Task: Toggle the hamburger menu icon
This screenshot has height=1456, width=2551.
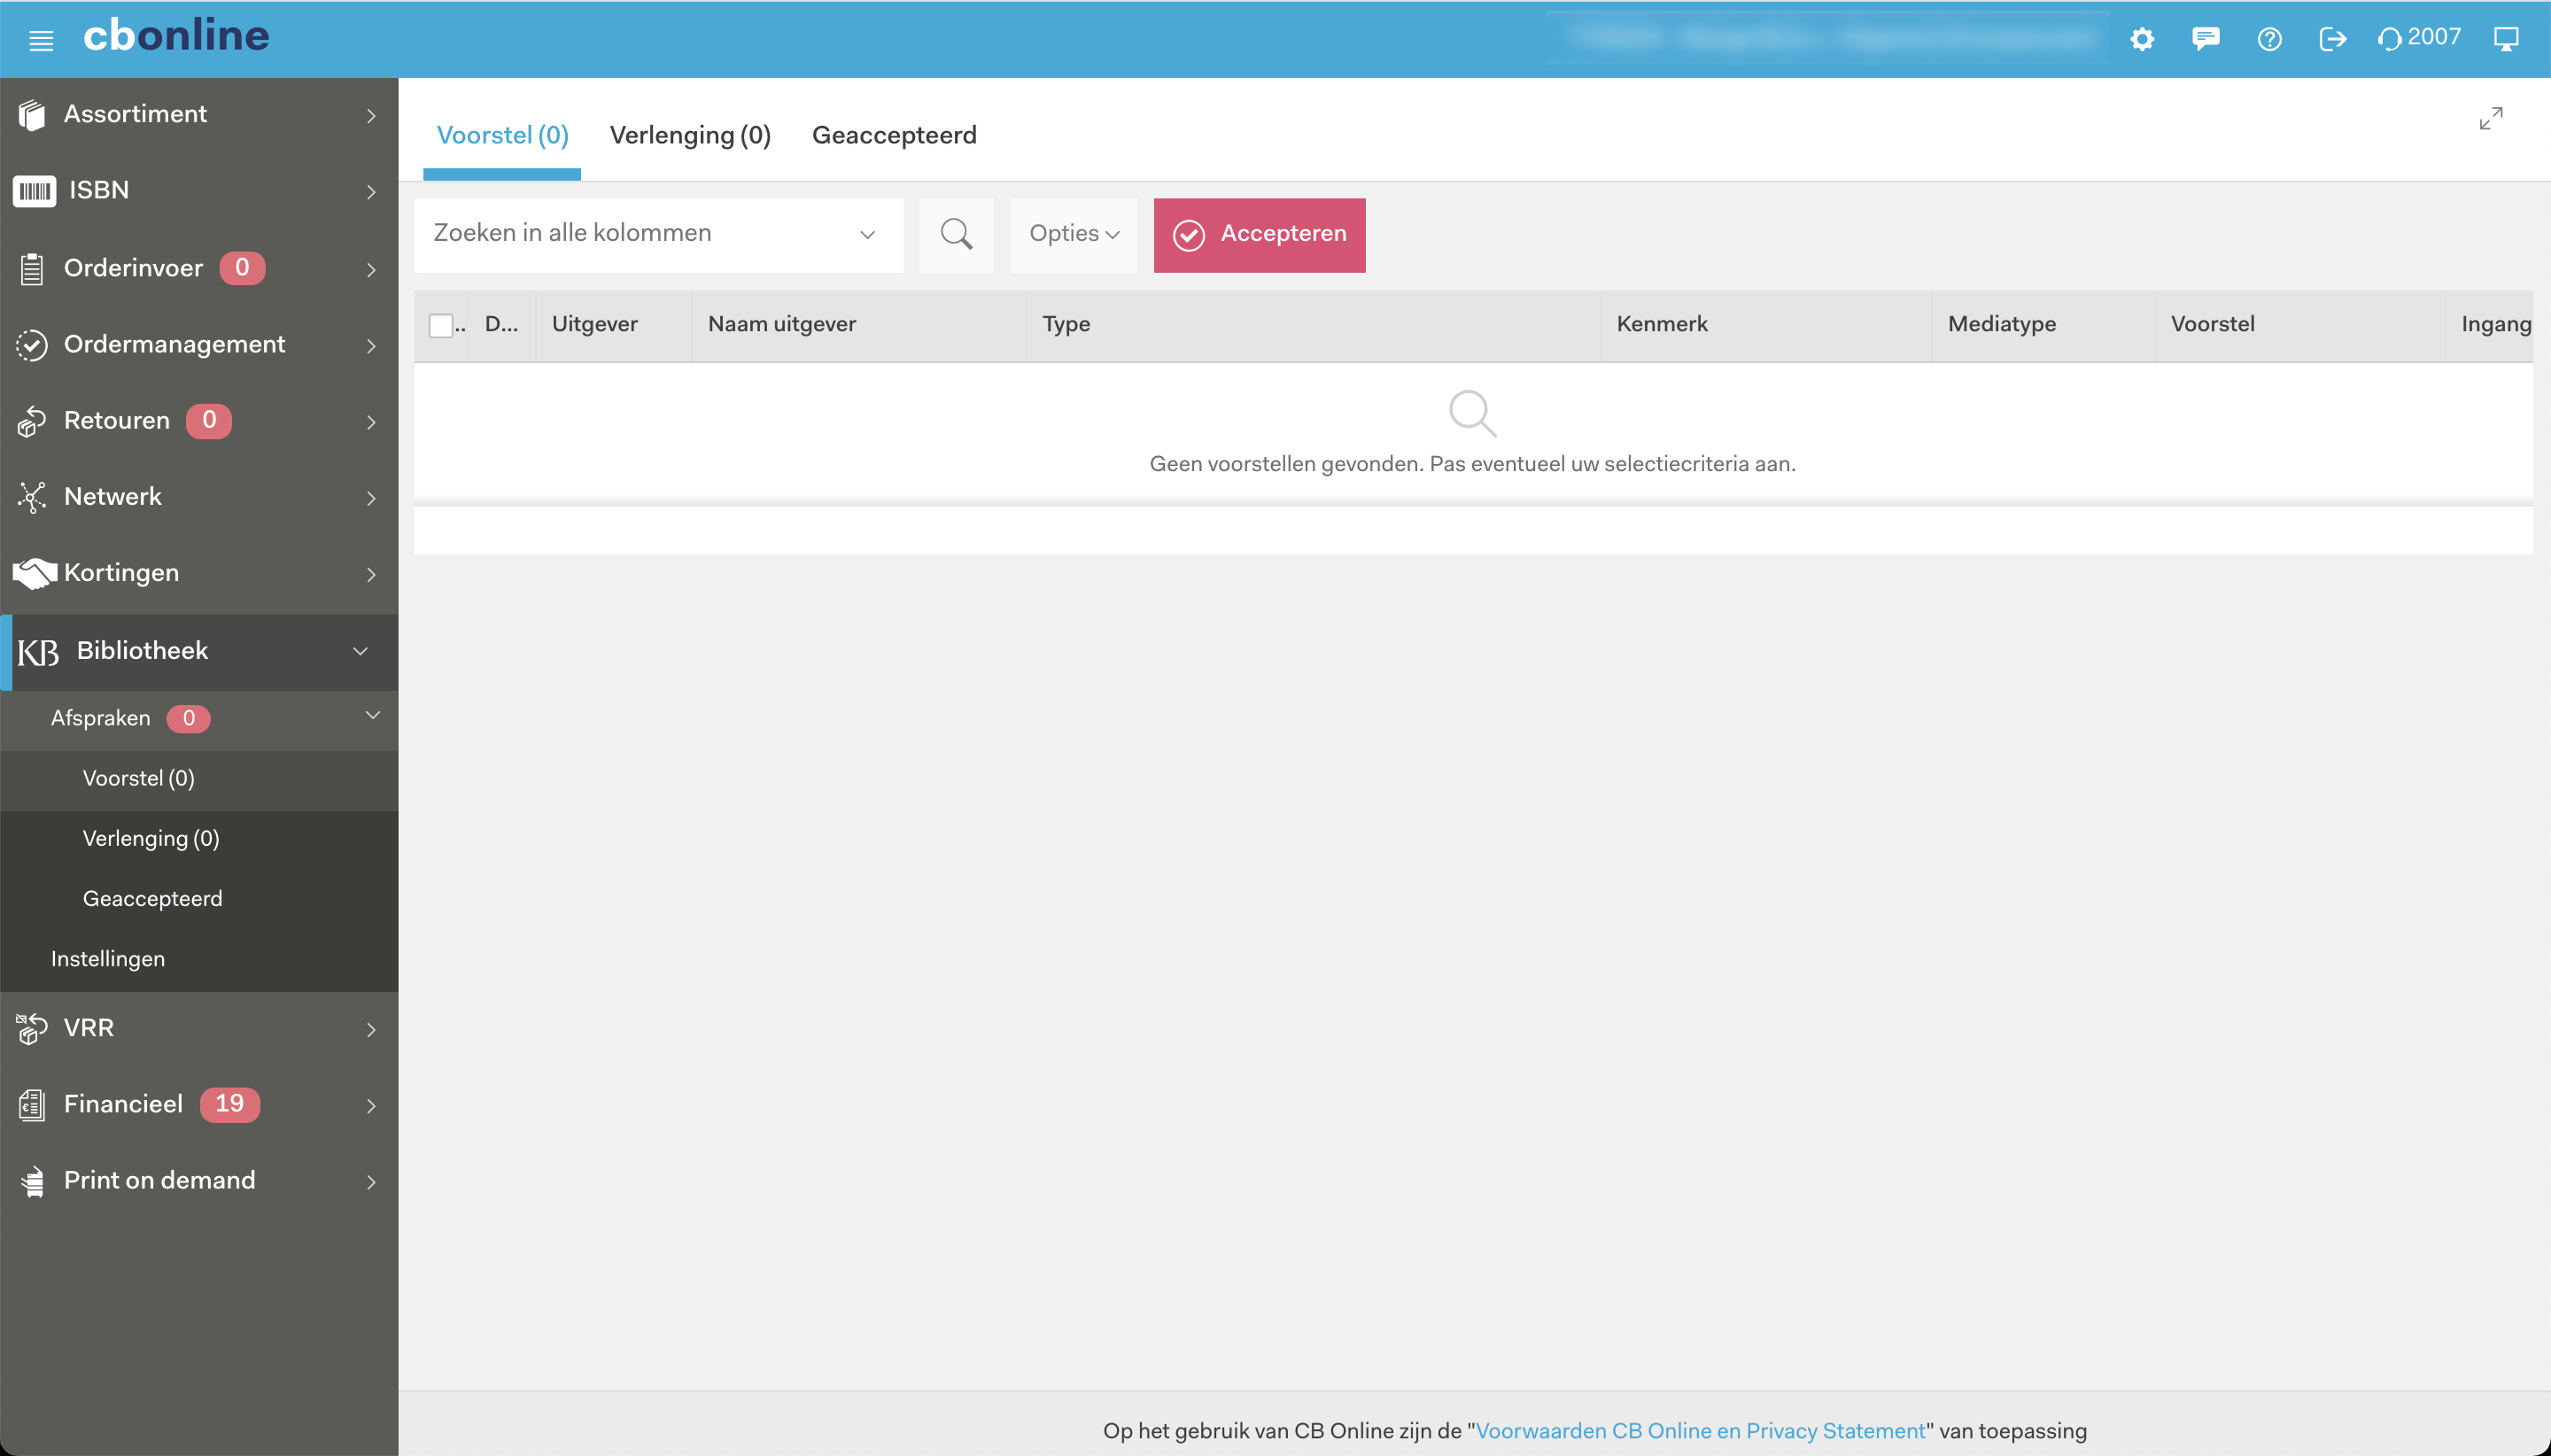Action: tap(41, 40)
